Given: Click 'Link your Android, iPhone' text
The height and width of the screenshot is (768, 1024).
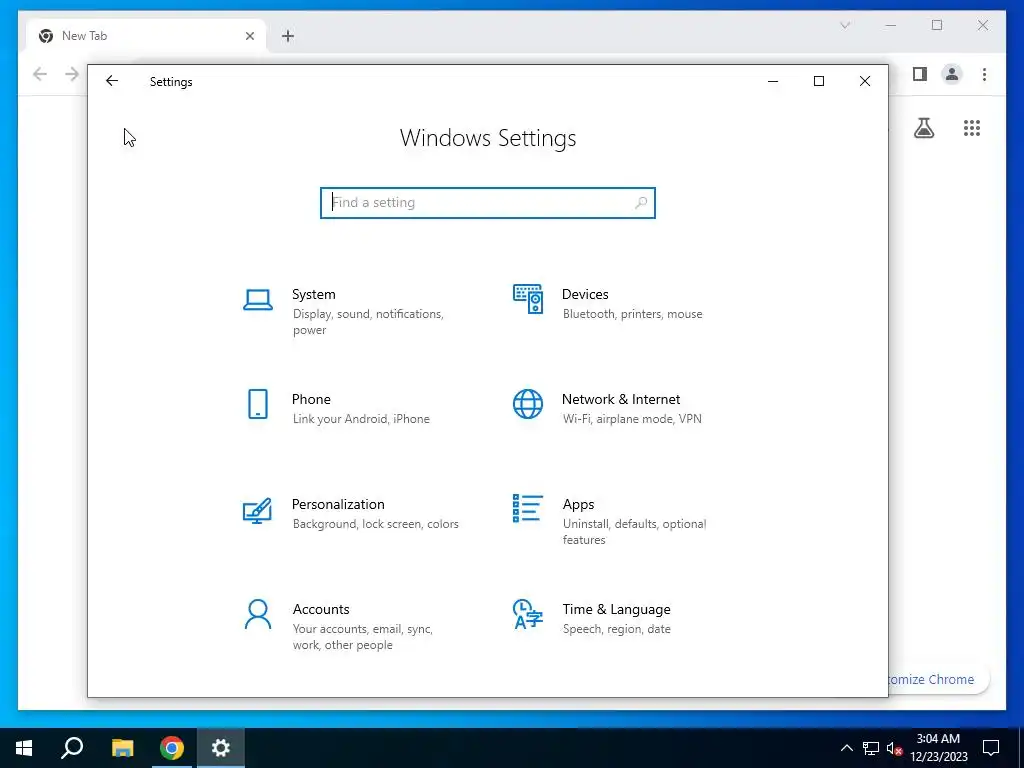Looking at the screenshot, I should (x=361, y=419).
